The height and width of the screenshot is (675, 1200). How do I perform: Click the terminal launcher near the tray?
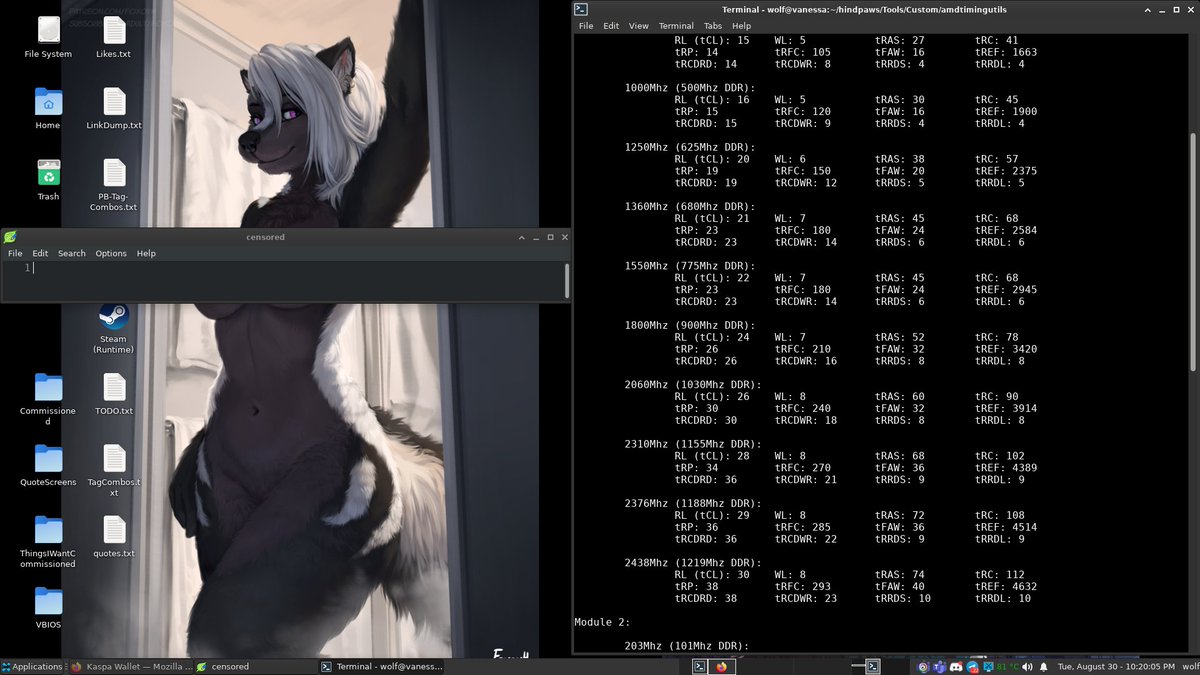tap(873, 666)
